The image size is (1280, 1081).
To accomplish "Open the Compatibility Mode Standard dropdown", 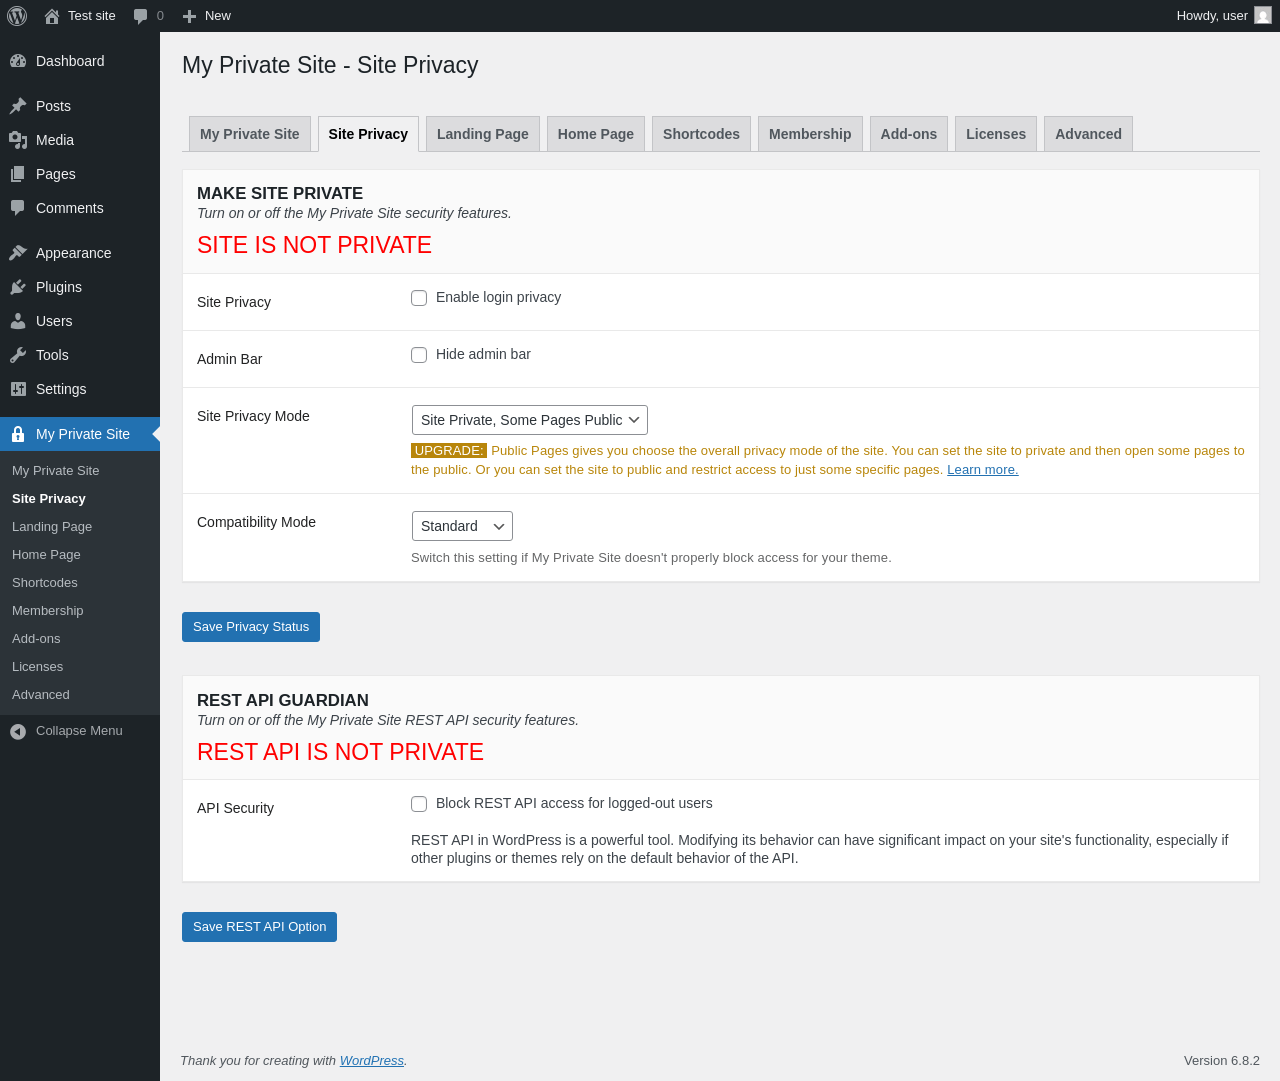I will (x=462, y=526).
